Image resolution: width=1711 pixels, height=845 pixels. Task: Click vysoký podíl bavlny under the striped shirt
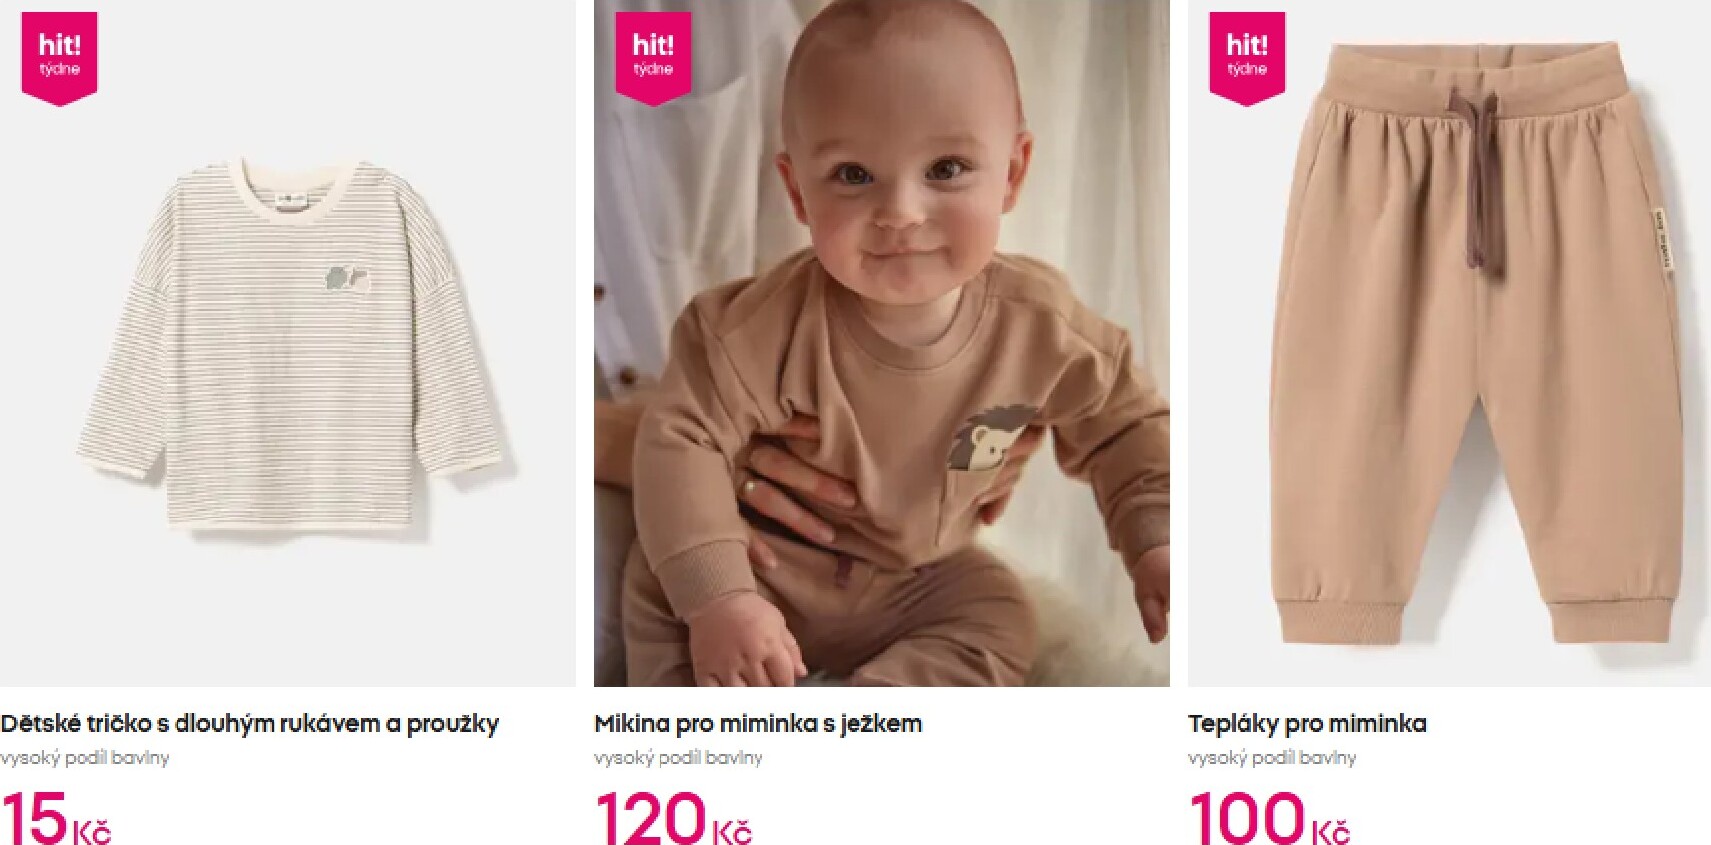point(85,758)
